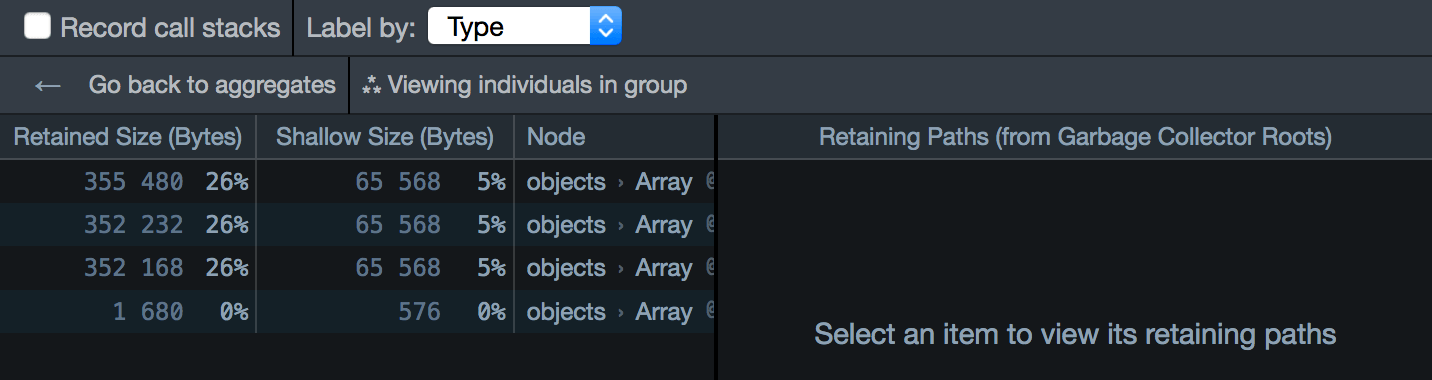This screenshot has height=380, width=1432.
Task: Click 'Select an item to view its retaining paths'
Action: (x=1075, y=333)
